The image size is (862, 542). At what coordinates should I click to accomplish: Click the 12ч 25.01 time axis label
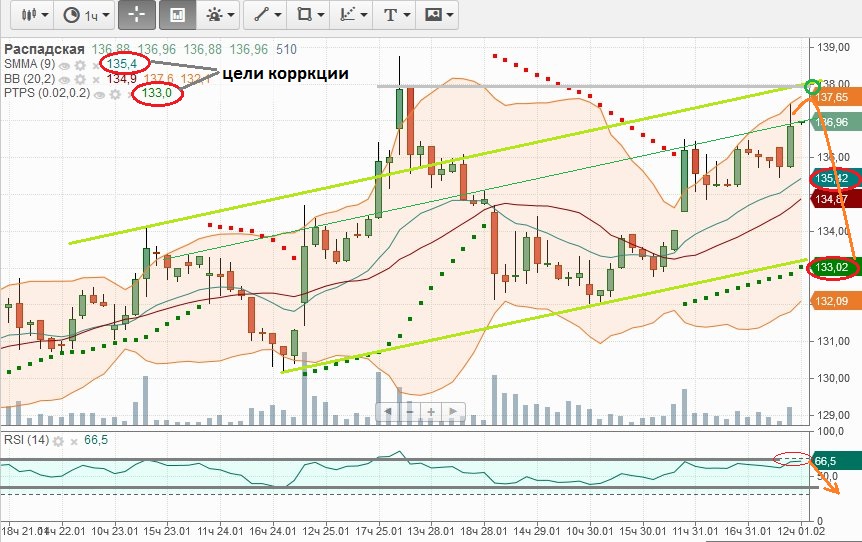pos(326,531)
